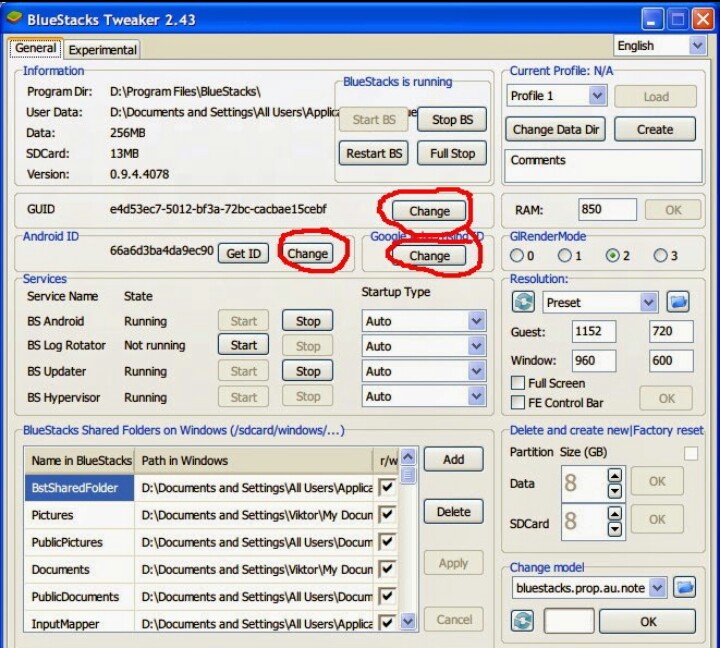Screen dimensions: 720x648
Task: Uncheck r/w for the BstSharedFolder row
Action: point(388,488)
